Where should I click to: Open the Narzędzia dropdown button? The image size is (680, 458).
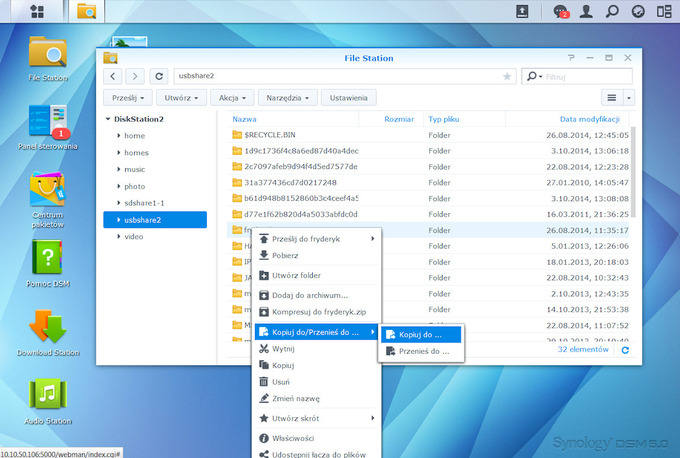pos(288,98)
